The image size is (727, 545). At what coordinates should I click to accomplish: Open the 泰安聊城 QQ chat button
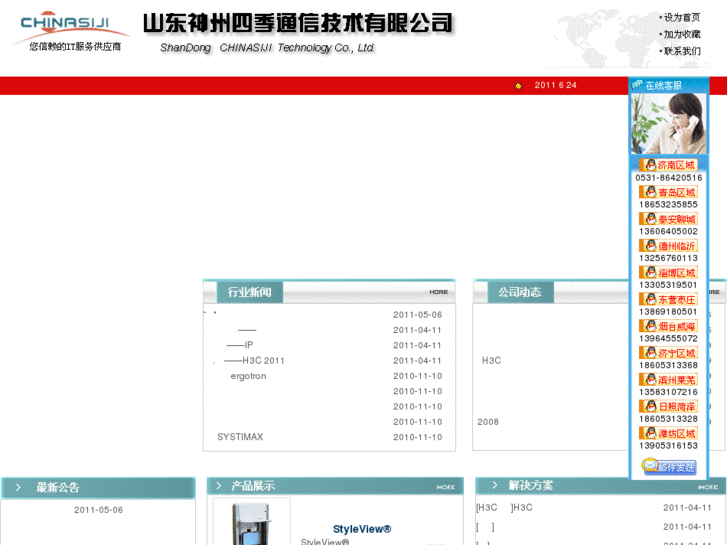point(668,219)
